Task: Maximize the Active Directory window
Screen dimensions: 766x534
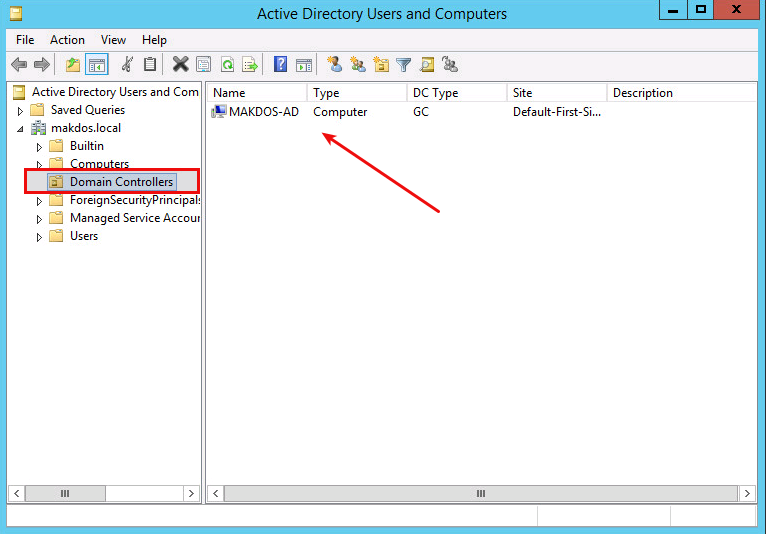Action: 701,9
